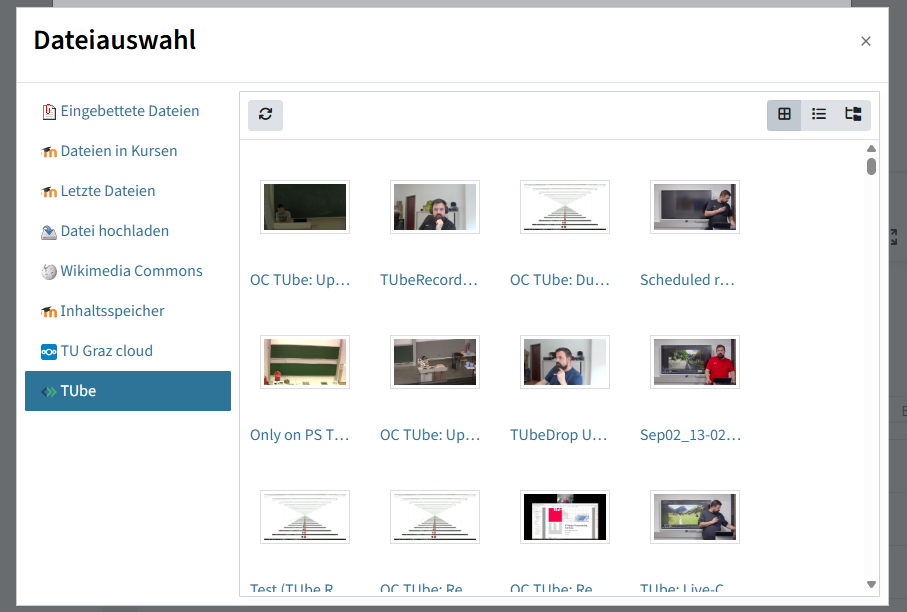Open Wikimedia Commons repository
Viewport: 907px width, 612px height.
128,271
